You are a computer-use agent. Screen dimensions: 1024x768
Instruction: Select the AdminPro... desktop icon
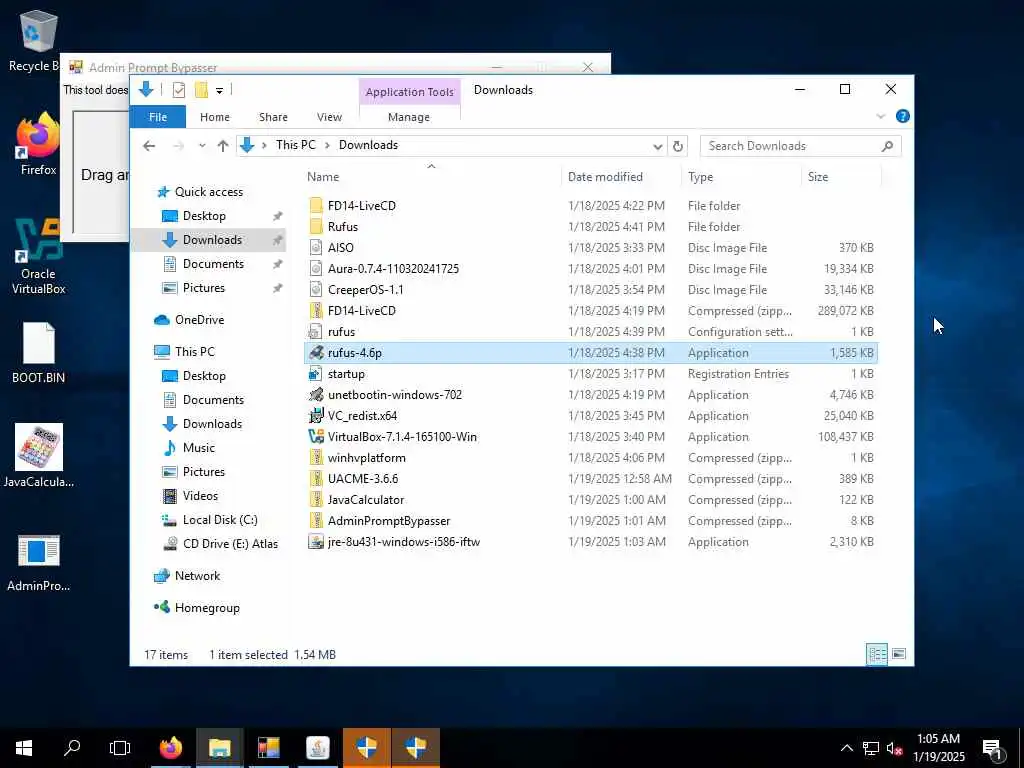pos(39,563)
